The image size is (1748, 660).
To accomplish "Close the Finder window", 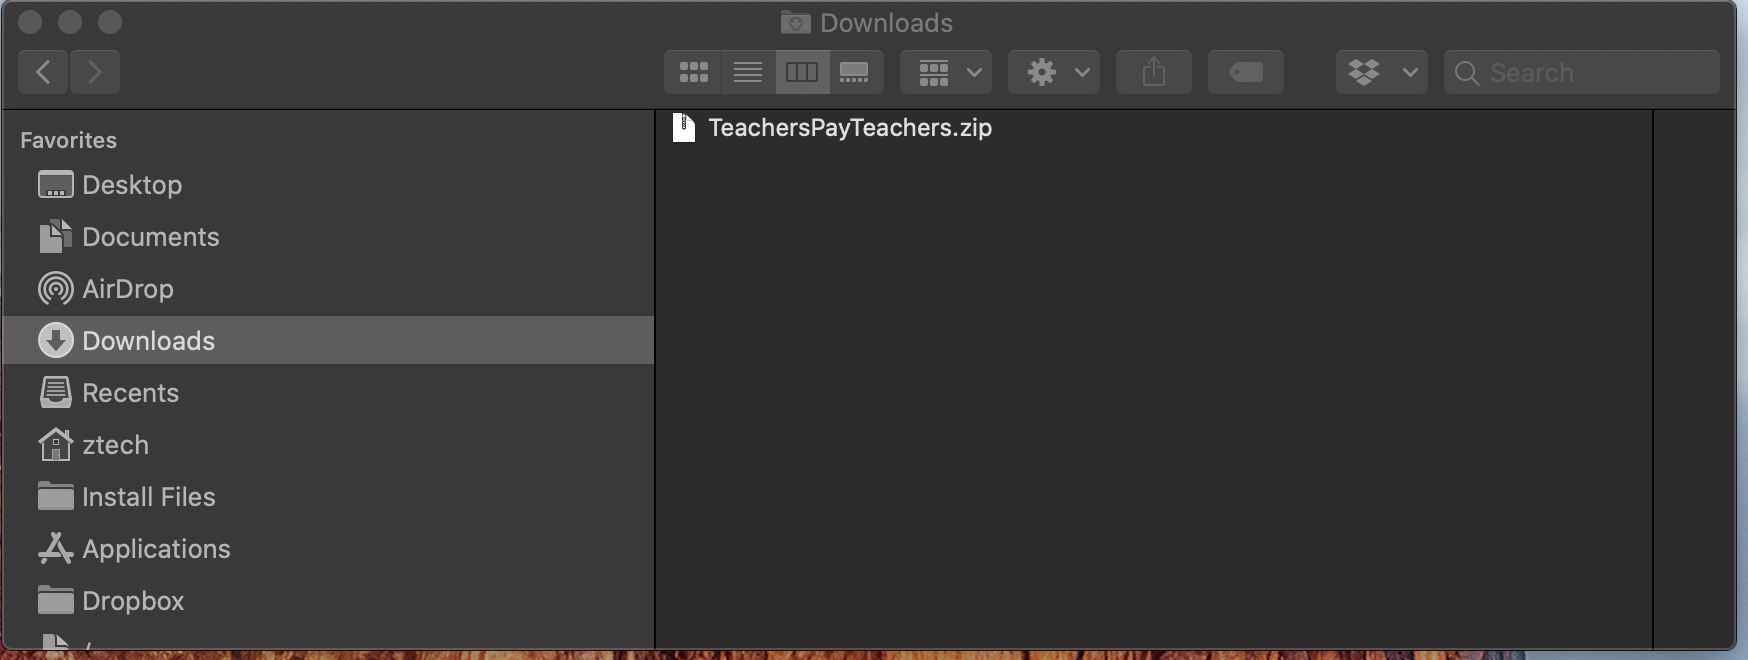I will (x=31, y=22).
